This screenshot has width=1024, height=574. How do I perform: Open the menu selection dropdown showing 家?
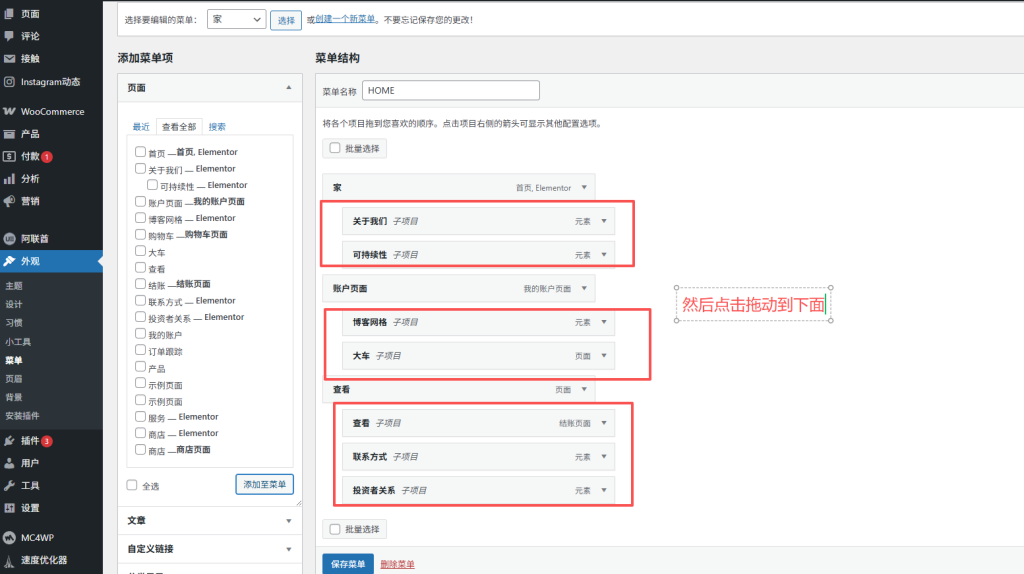(236, 20)
